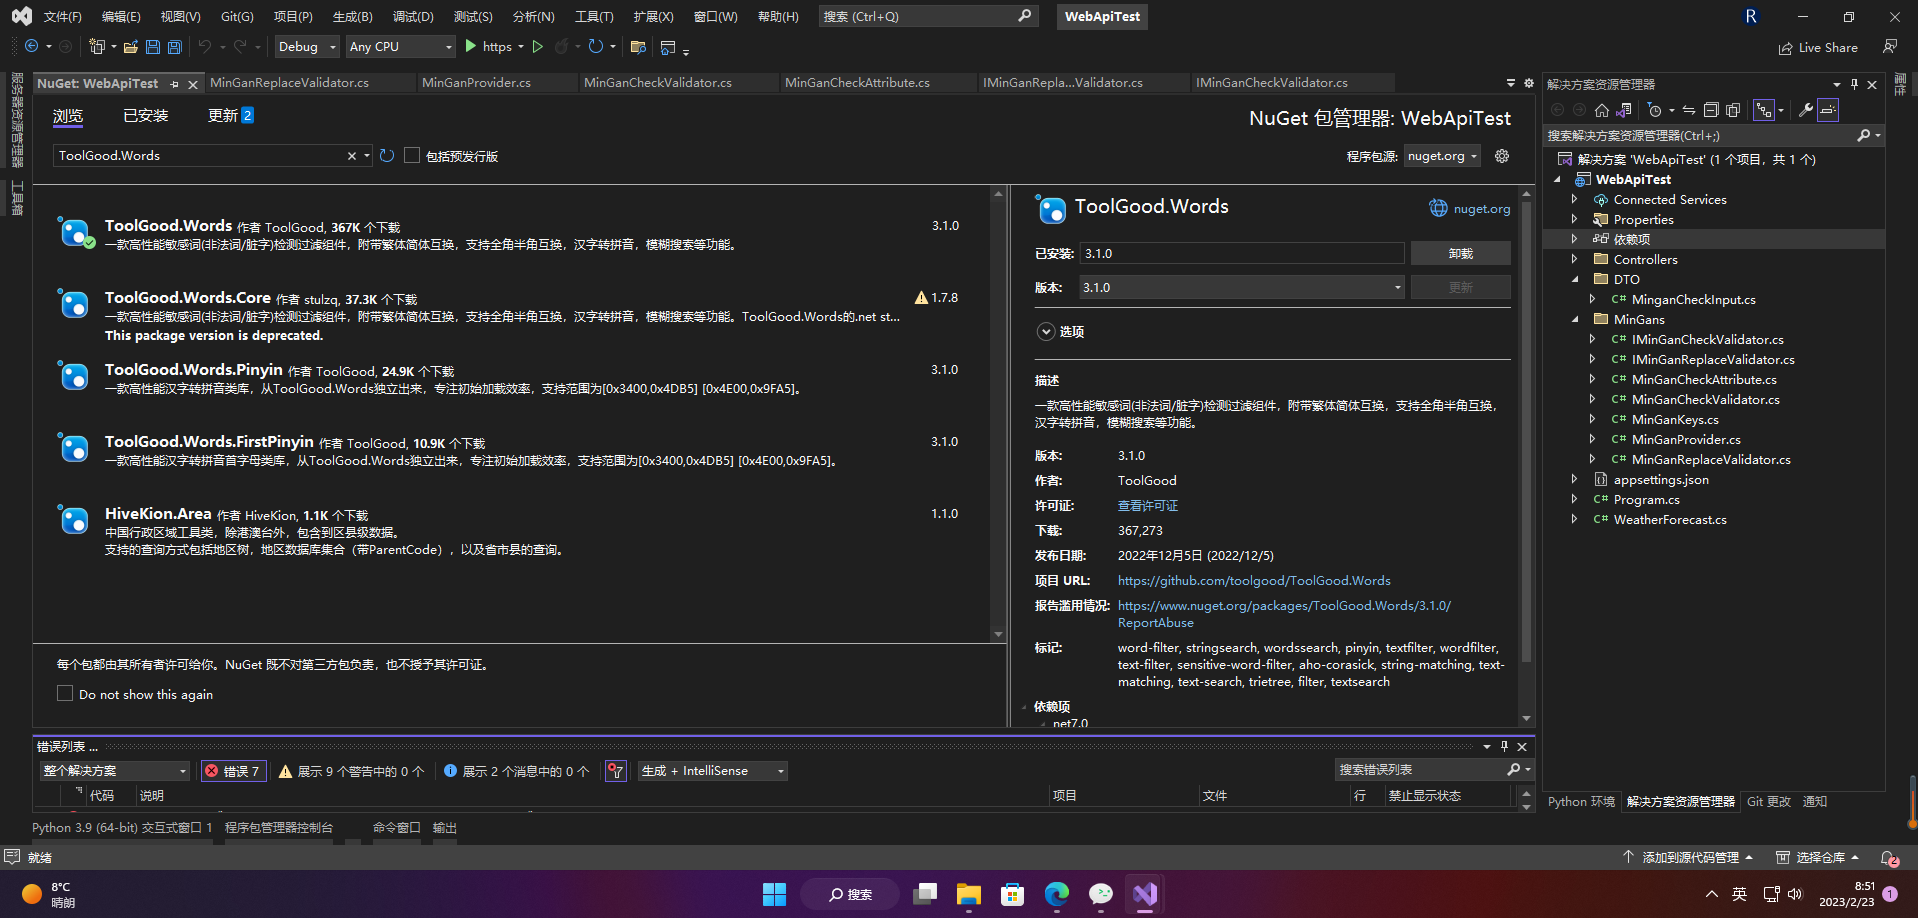Open the Any CPU platform dropdown

point(400,46)
